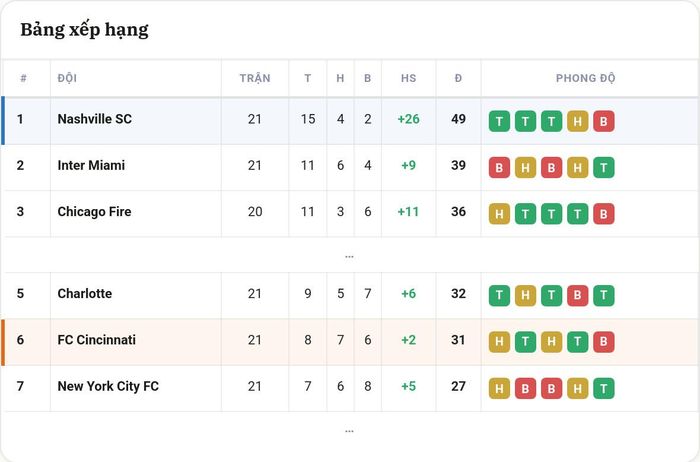Expand hidden rows below New York City FC
700x462 pixels.
[349, 431]
